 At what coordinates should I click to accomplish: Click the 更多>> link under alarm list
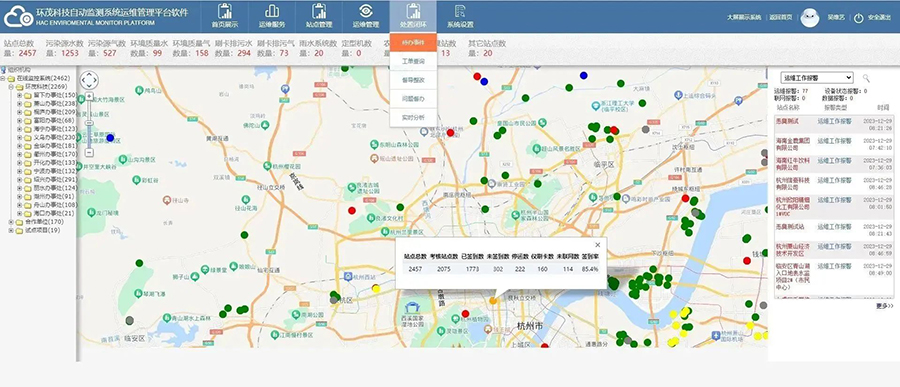pyautogui.click(x=885, y=306)
